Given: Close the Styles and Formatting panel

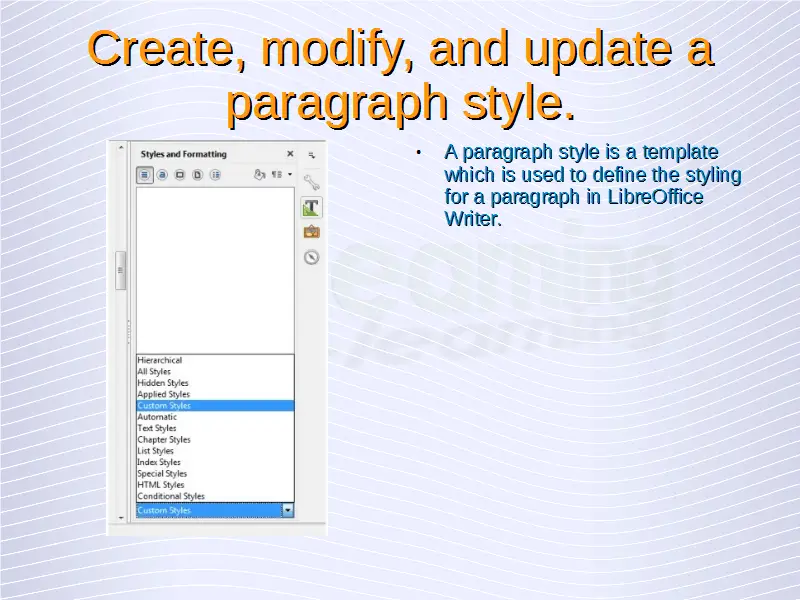Looking at the screenshot, I should [290, 154].
